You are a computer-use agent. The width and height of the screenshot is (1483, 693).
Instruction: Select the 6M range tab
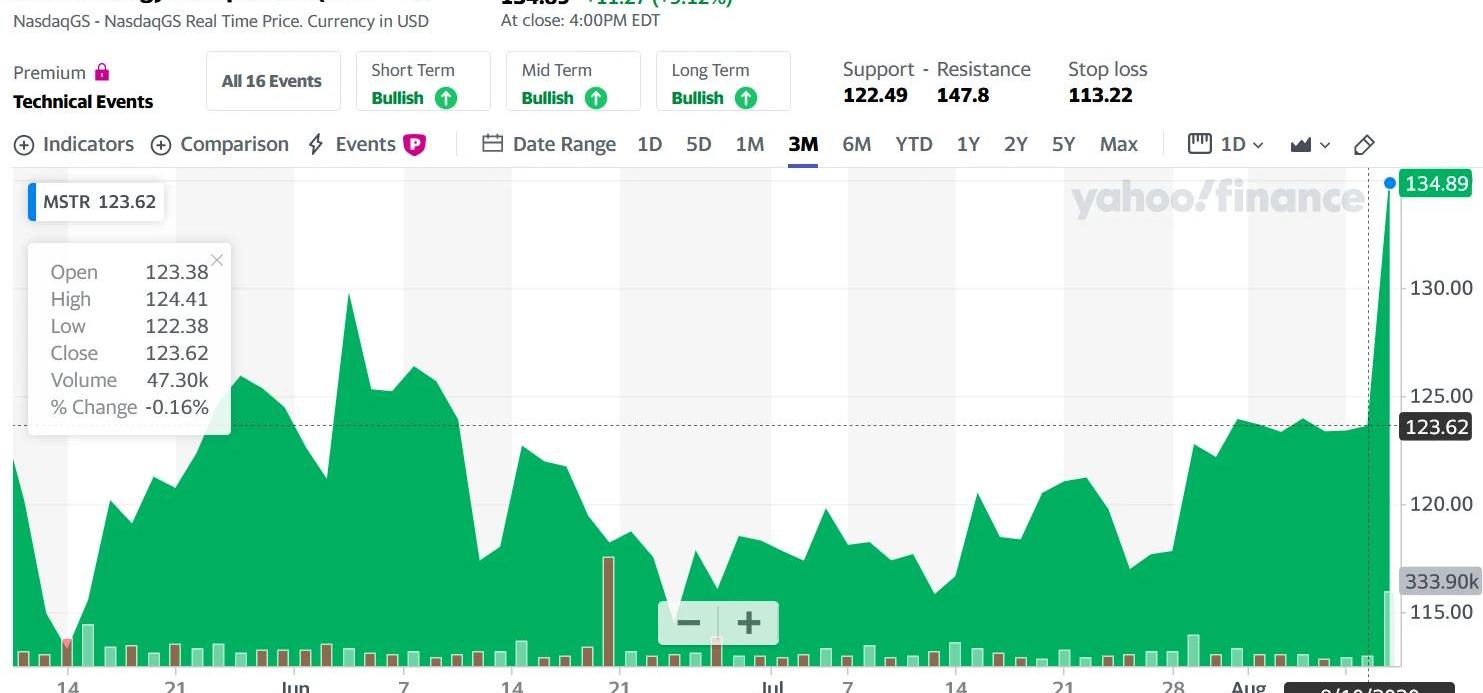pos(856,144)
